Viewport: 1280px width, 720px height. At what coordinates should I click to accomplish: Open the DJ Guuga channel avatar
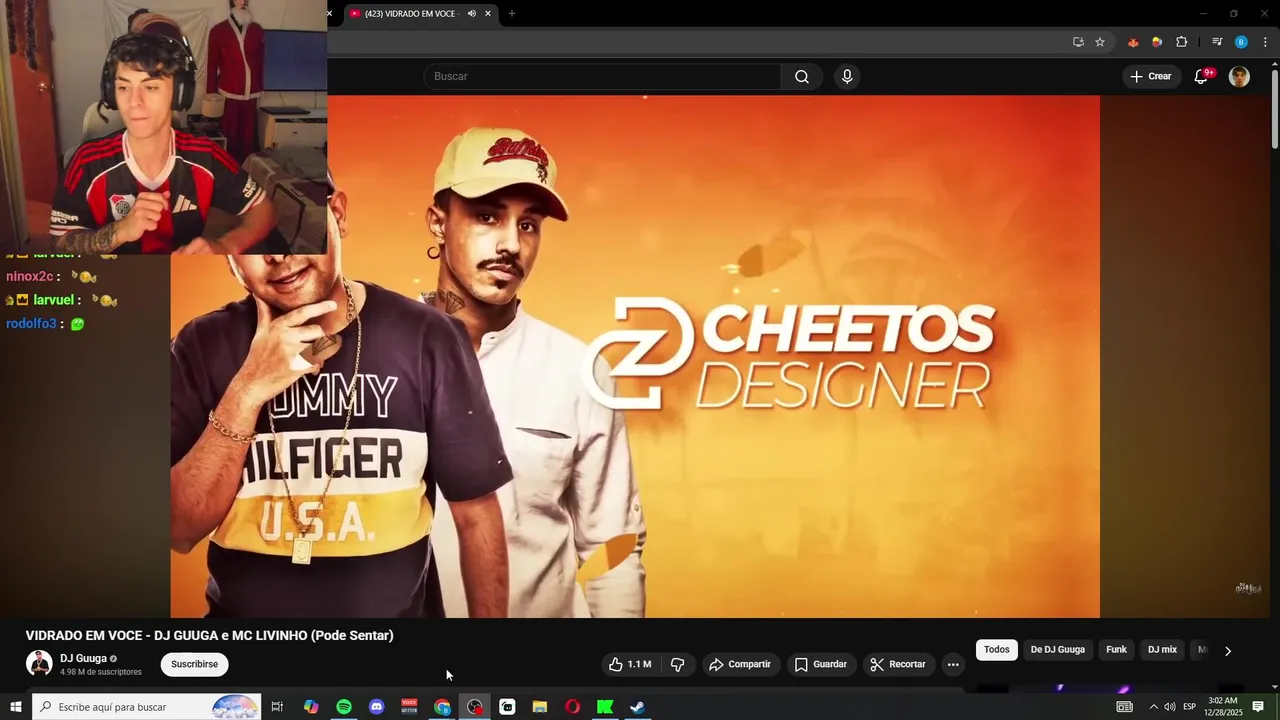pos(39,664)
